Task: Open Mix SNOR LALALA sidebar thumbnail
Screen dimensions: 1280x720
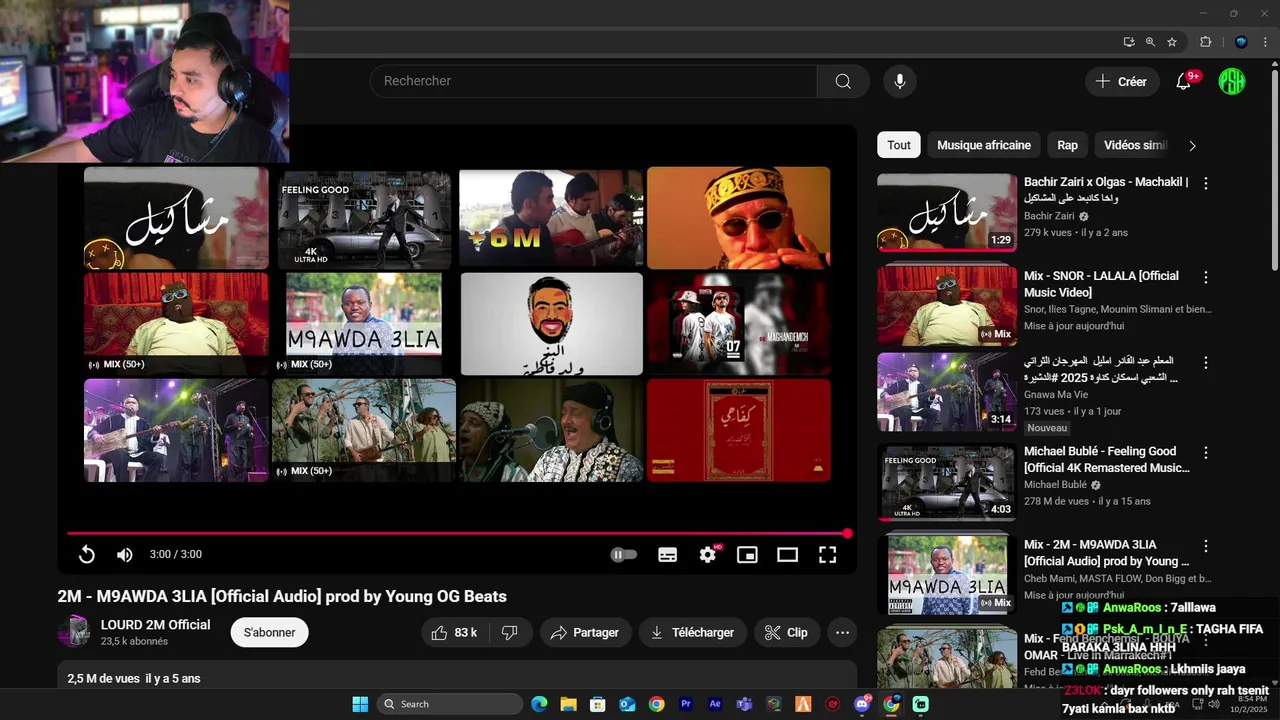Action: pos(947,304)
